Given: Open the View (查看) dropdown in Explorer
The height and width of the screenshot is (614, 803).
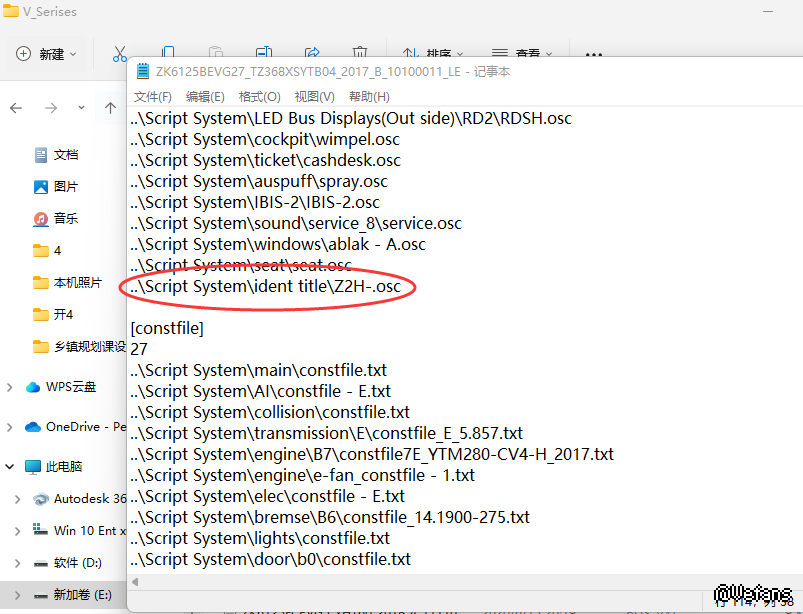Looking at the screenshot, I should pos(522,52).
